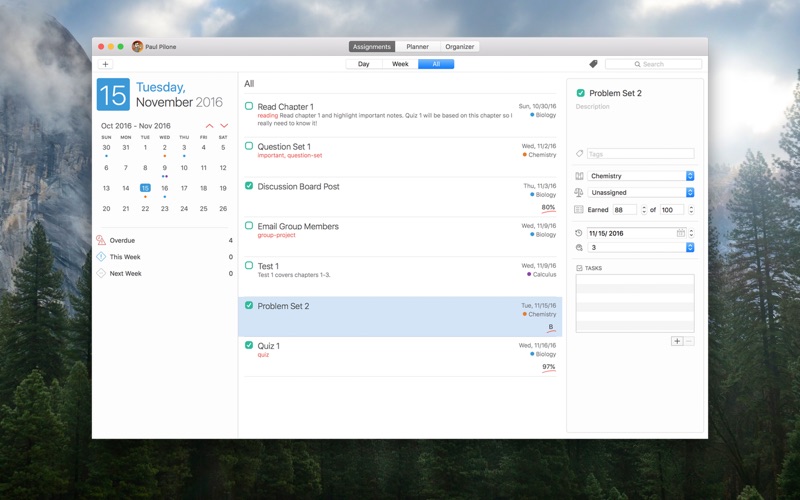
Task: Click the Search field
Action: 653,64
